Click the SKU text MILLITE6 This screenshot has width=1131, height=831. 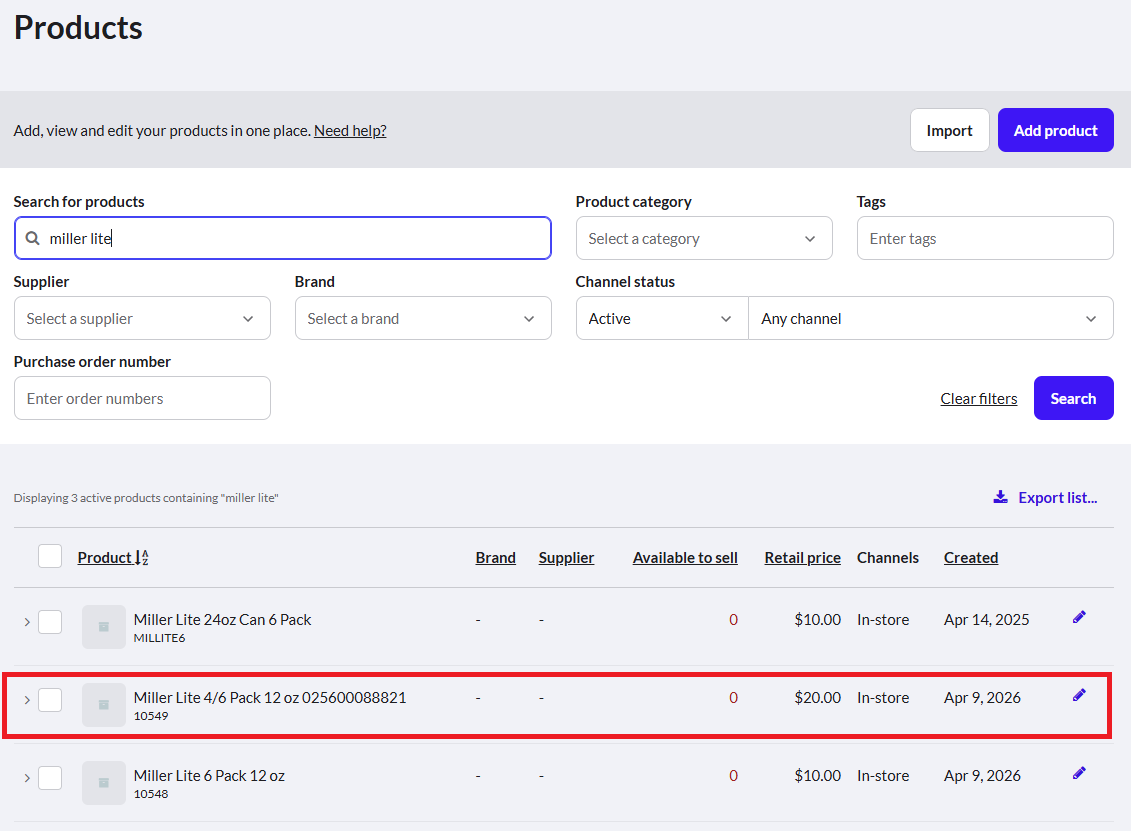159,638
